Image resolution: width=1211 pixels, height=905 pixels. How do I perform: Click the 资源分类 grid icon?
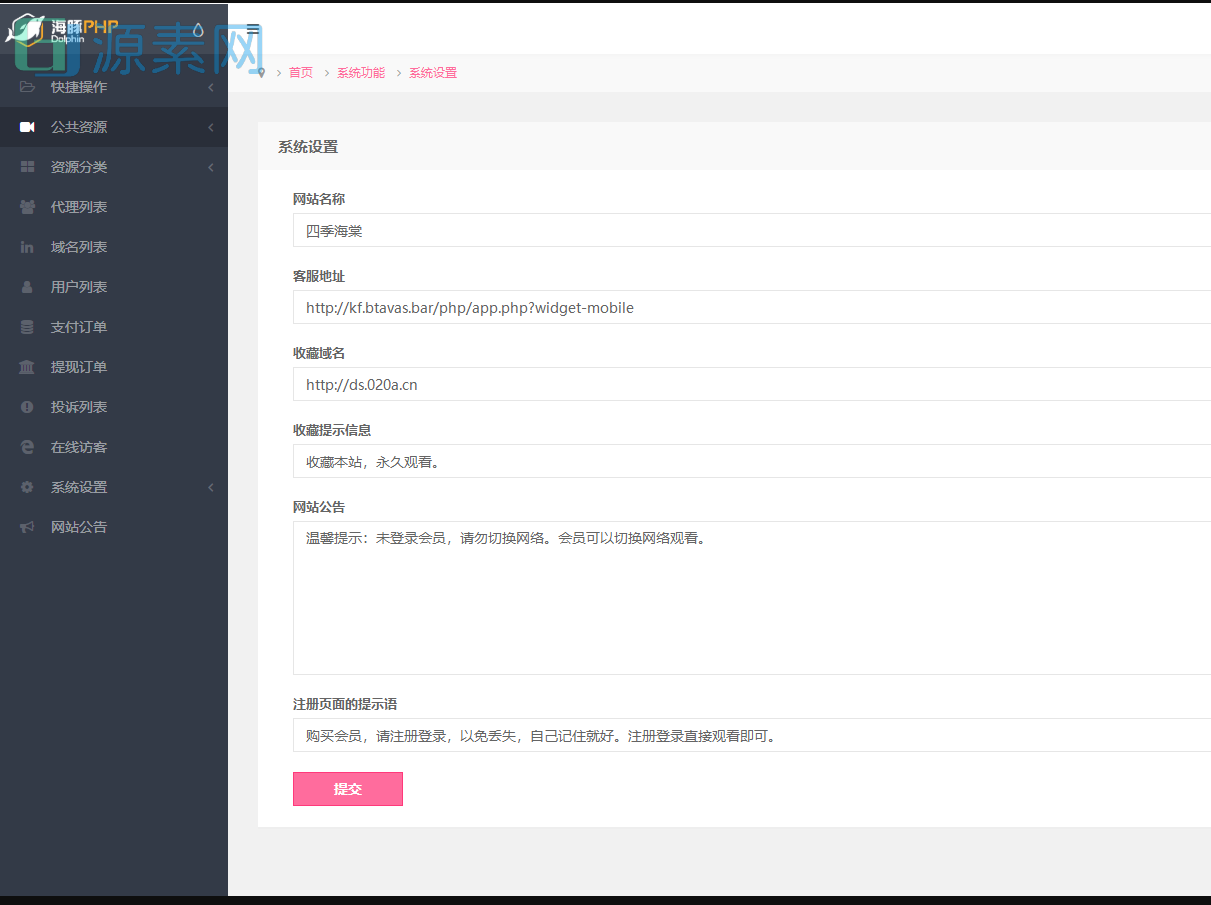[x=27, y=167]
